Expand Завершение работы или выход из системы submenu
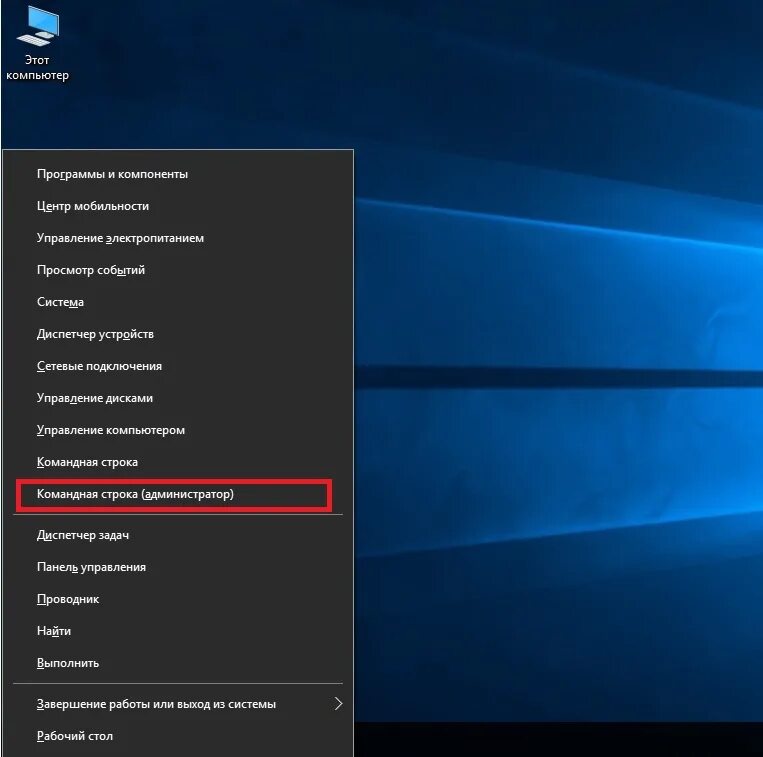 (x=178, y=704)
